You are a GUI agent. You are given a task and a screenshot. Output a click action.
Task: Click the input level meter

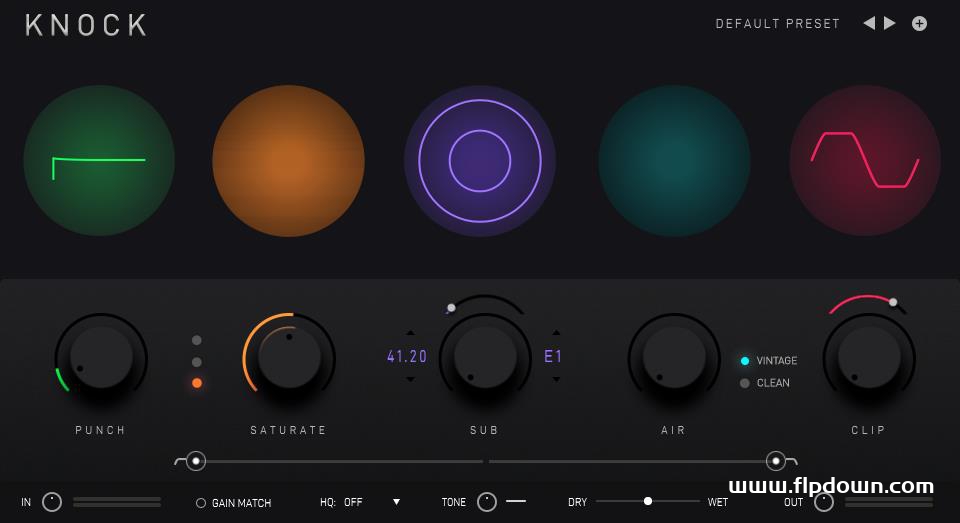pos(117,502)
